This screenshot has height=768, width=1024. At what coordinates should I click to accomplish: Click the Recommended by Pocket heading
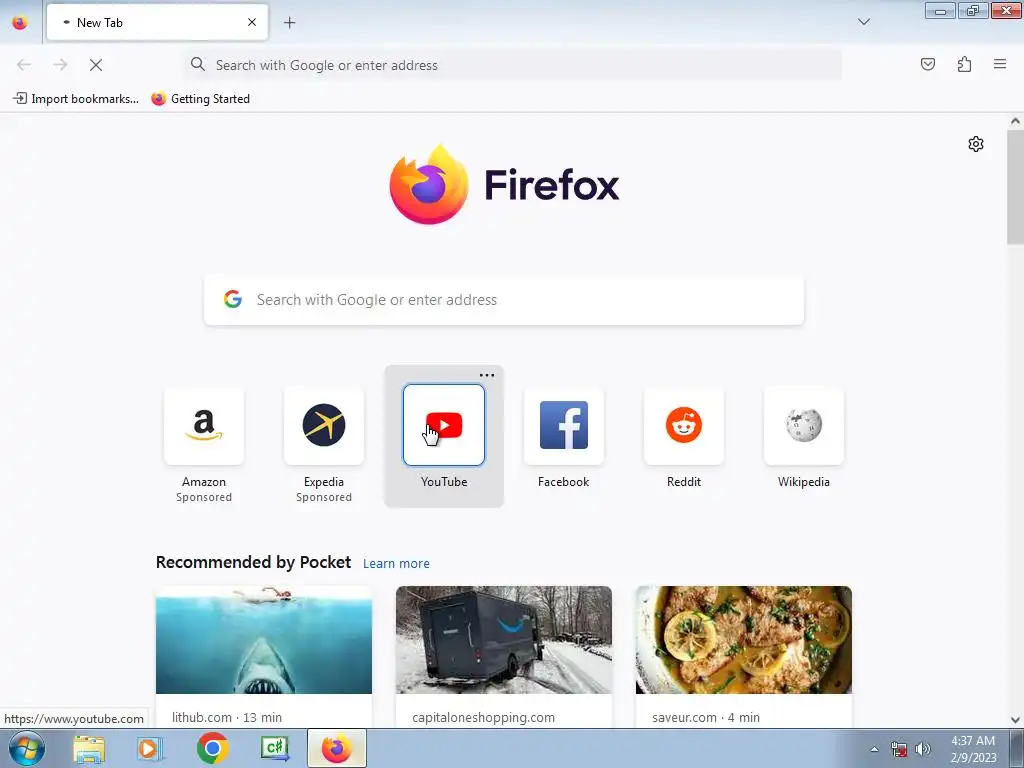click(253, 562)
